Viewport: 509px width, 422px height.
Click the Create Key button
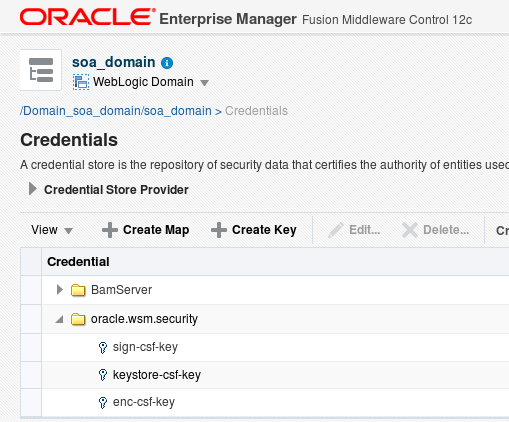pos(254,230)
